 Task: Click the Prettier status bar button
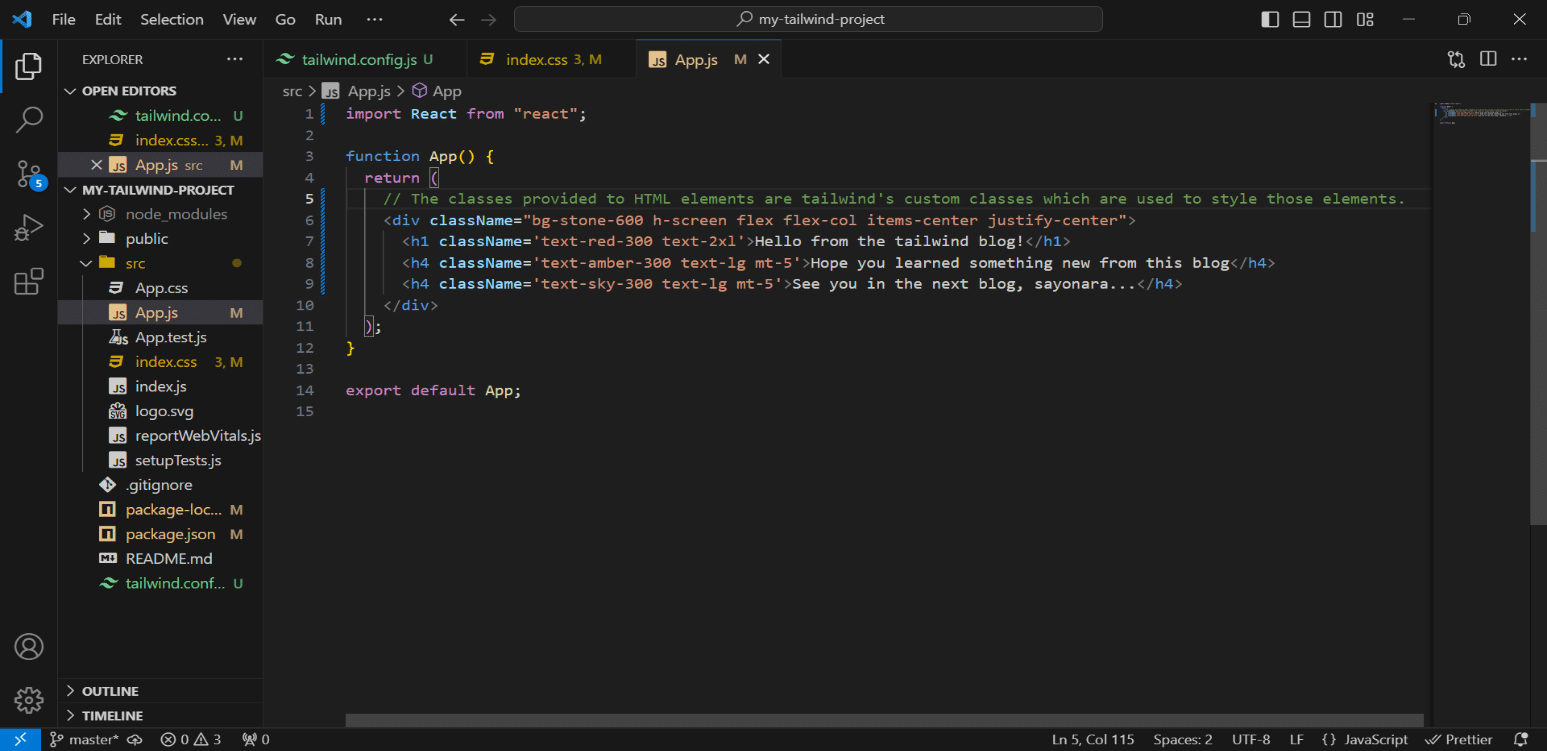(1459, 740)
